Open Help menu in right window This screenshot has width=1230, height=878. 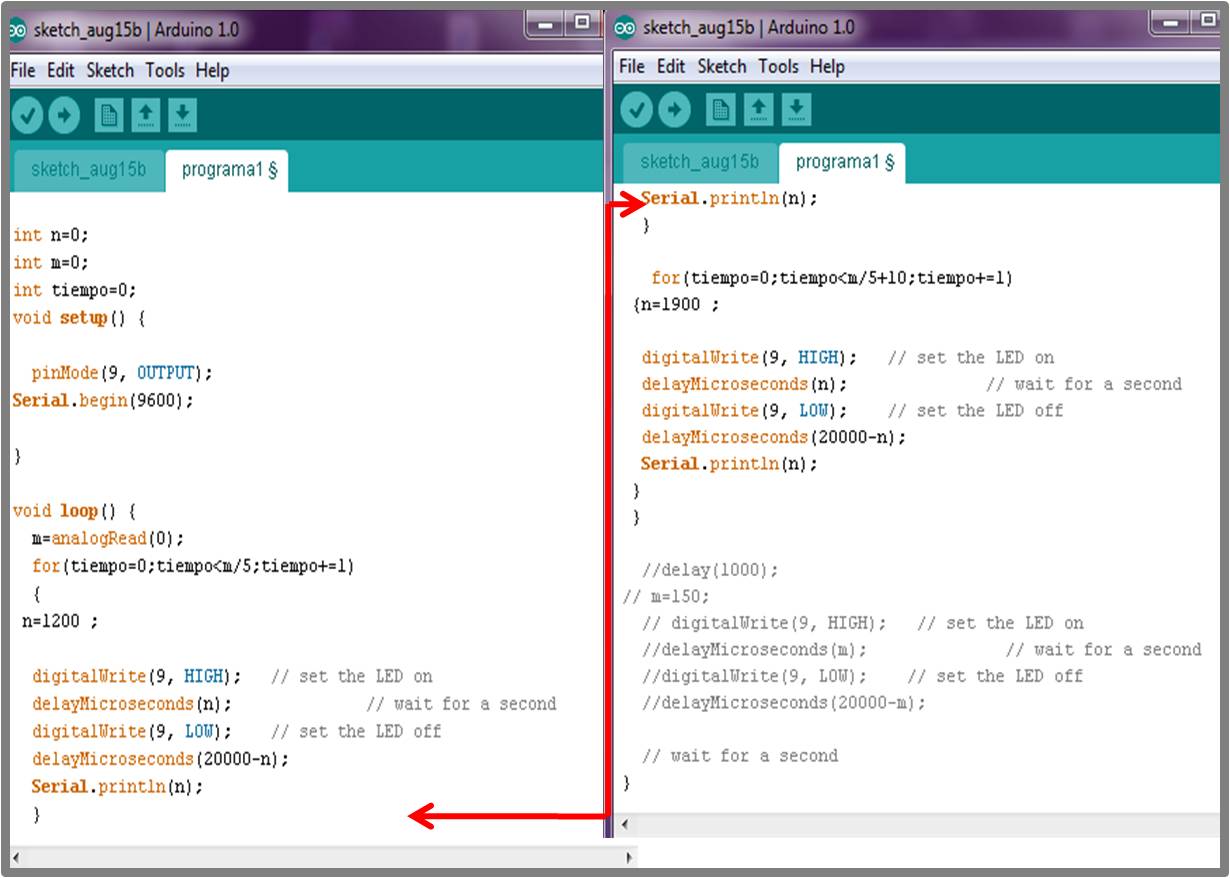(827, 67)
